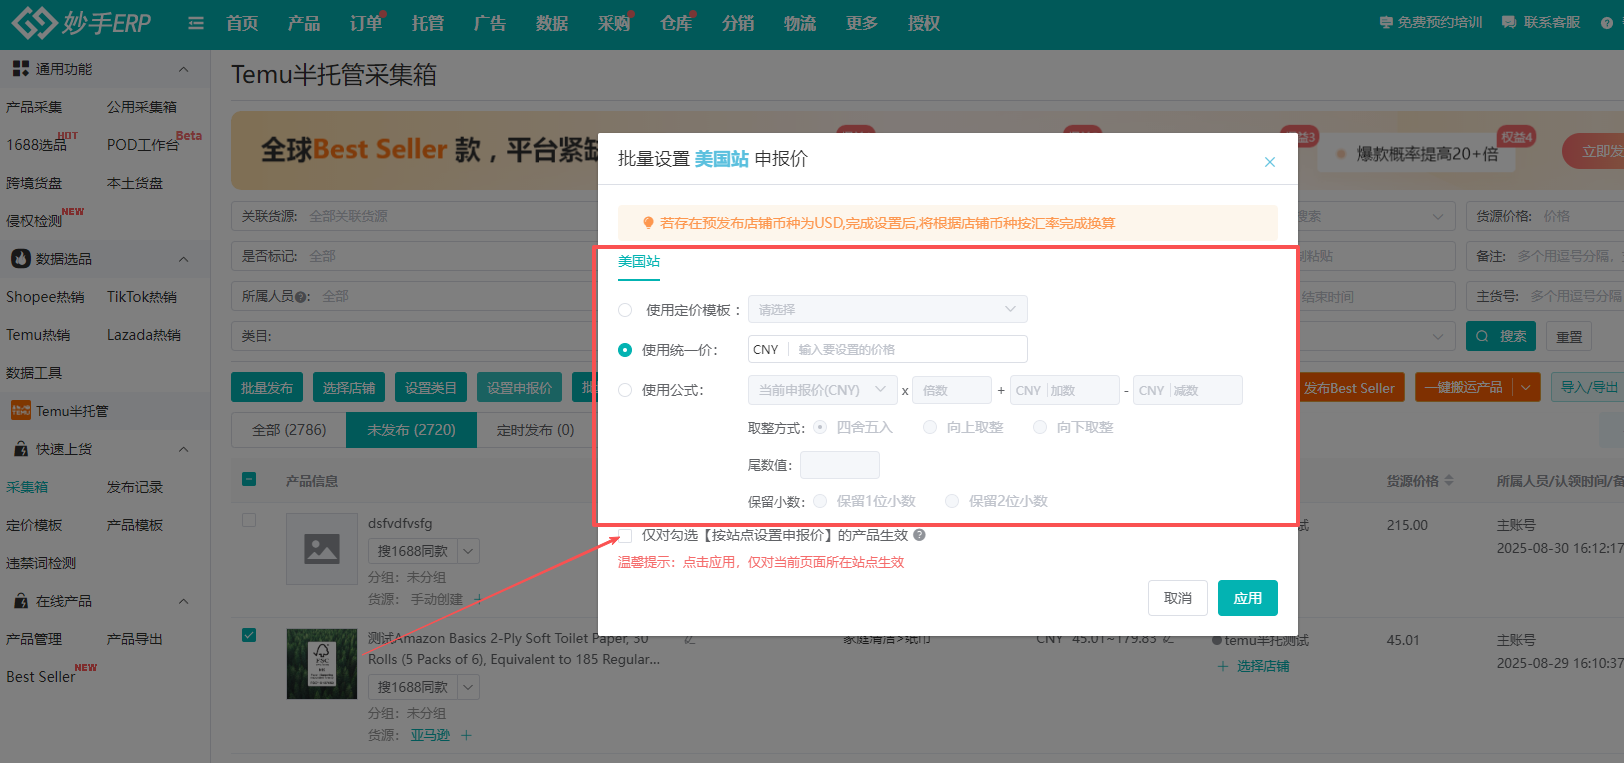Open the 一键搬运产品 dropdown arrow
1624x763 pixels.
click(x=1526, y=388)
